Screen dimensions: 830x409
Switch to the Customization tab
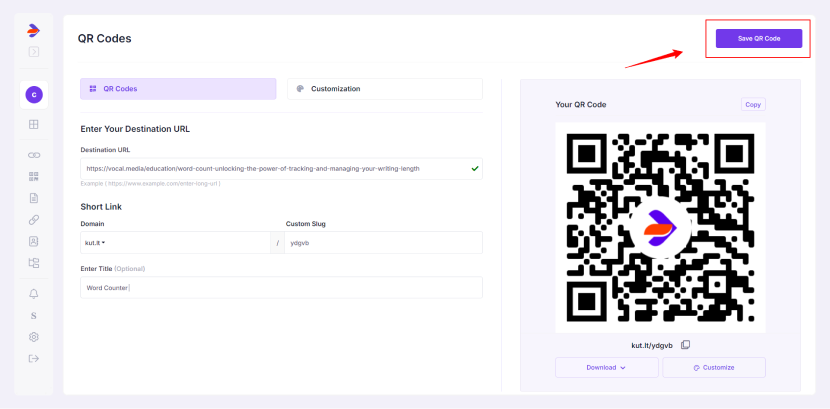coord(385,89)
